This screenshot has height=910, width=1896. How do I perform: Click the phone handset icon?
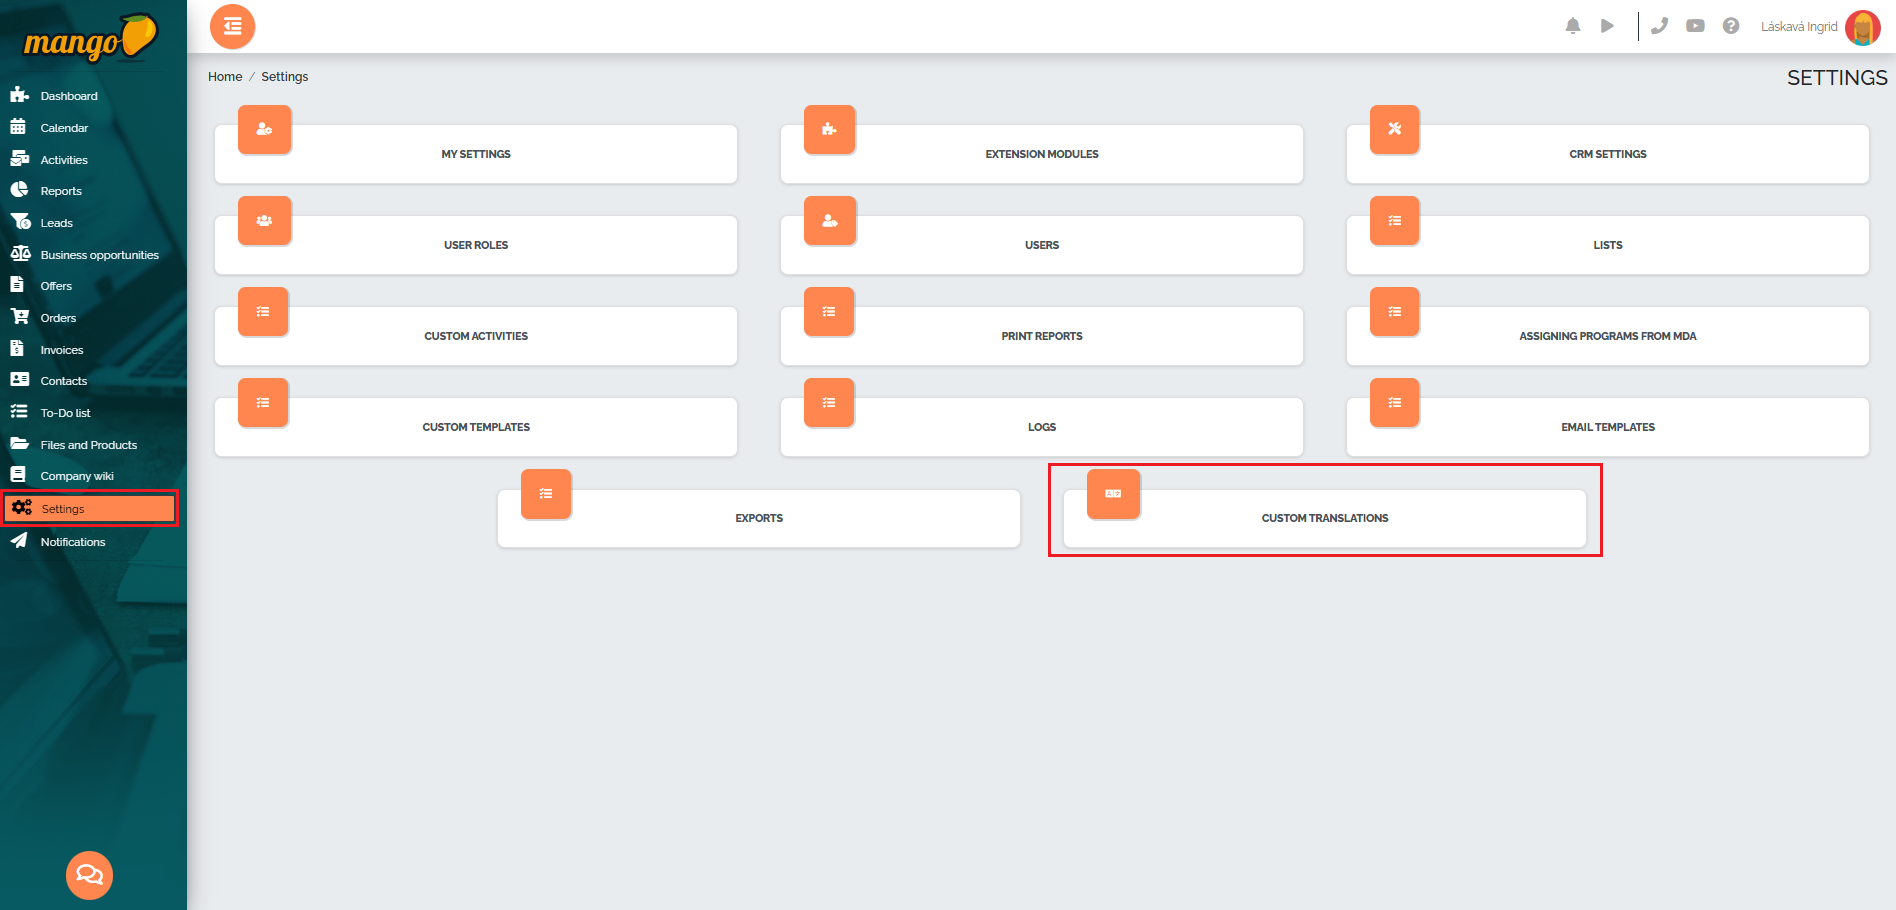click(1659, 26)
